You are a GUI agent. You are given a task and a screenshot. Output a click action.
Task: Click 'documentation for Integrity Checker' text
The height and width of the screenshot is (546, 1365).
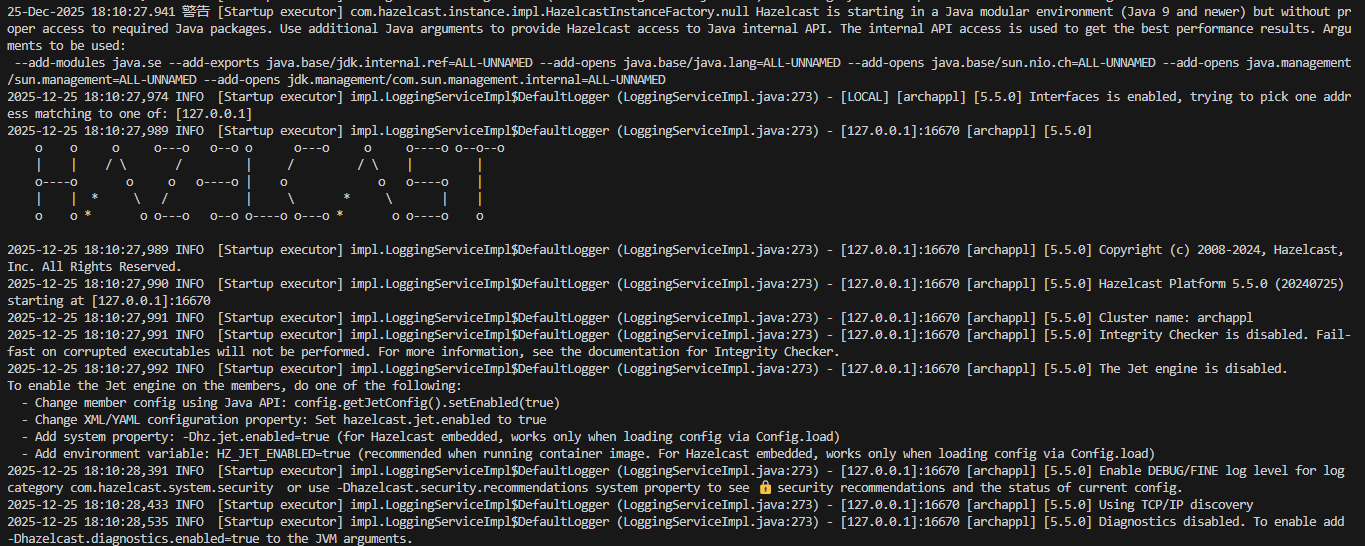tap(714, 352)
